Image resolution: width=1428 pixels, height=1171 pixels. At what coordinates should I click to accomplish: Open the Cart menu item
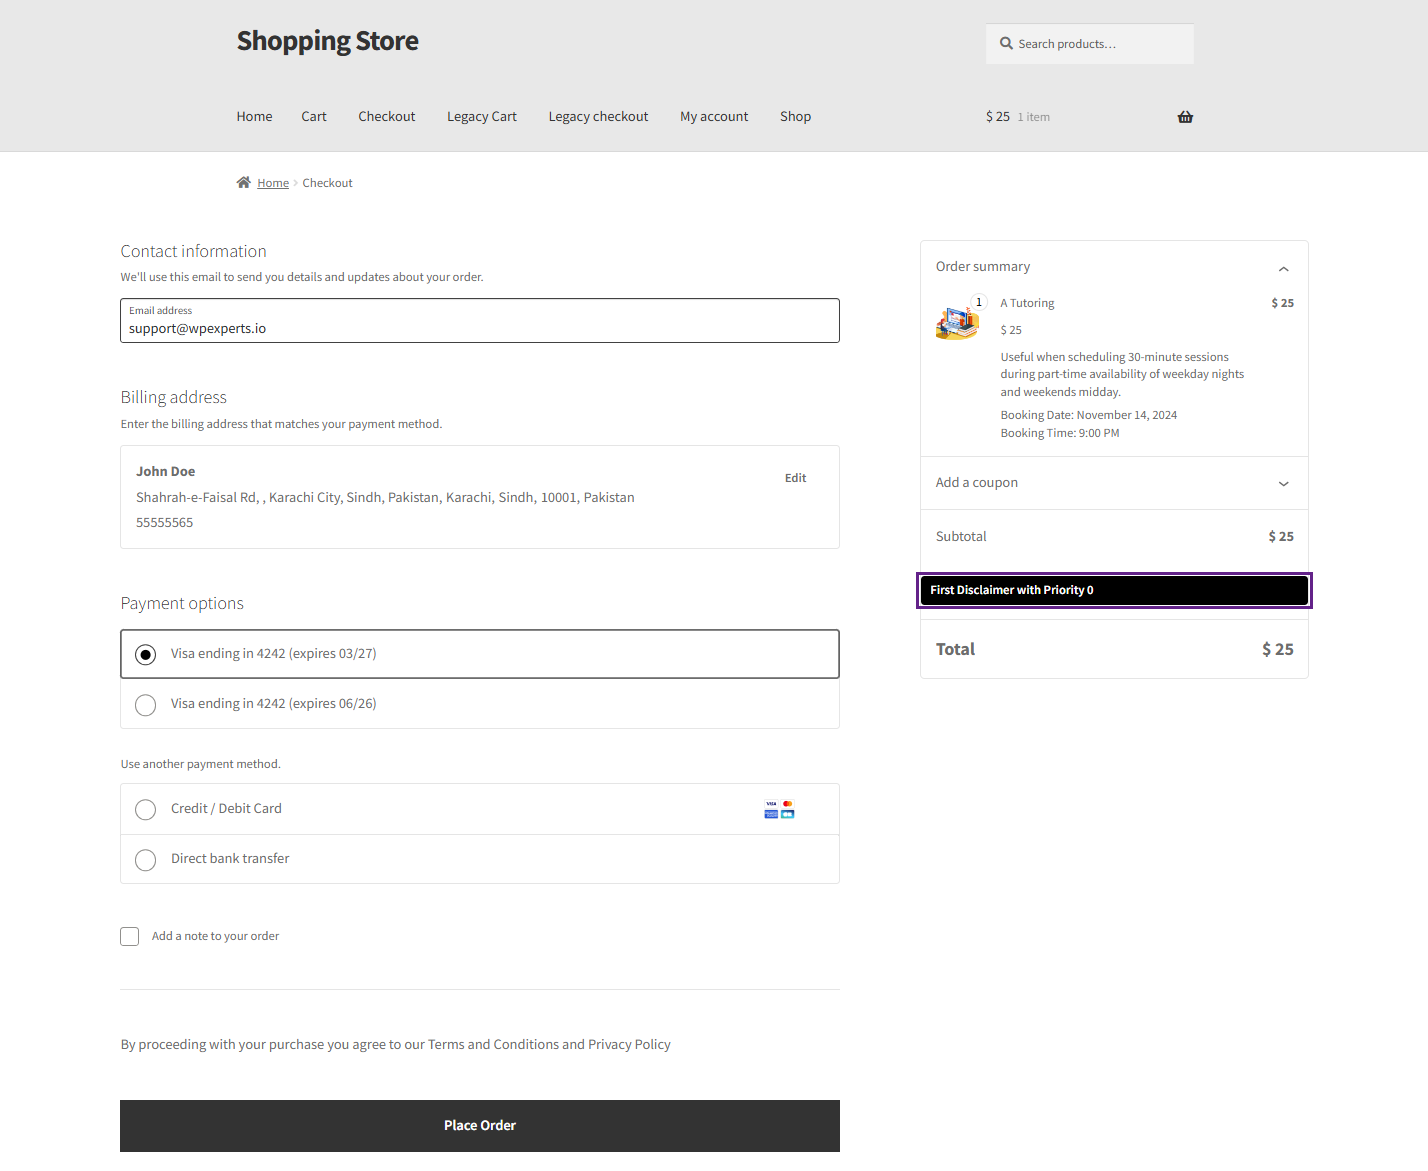(314, 117)
